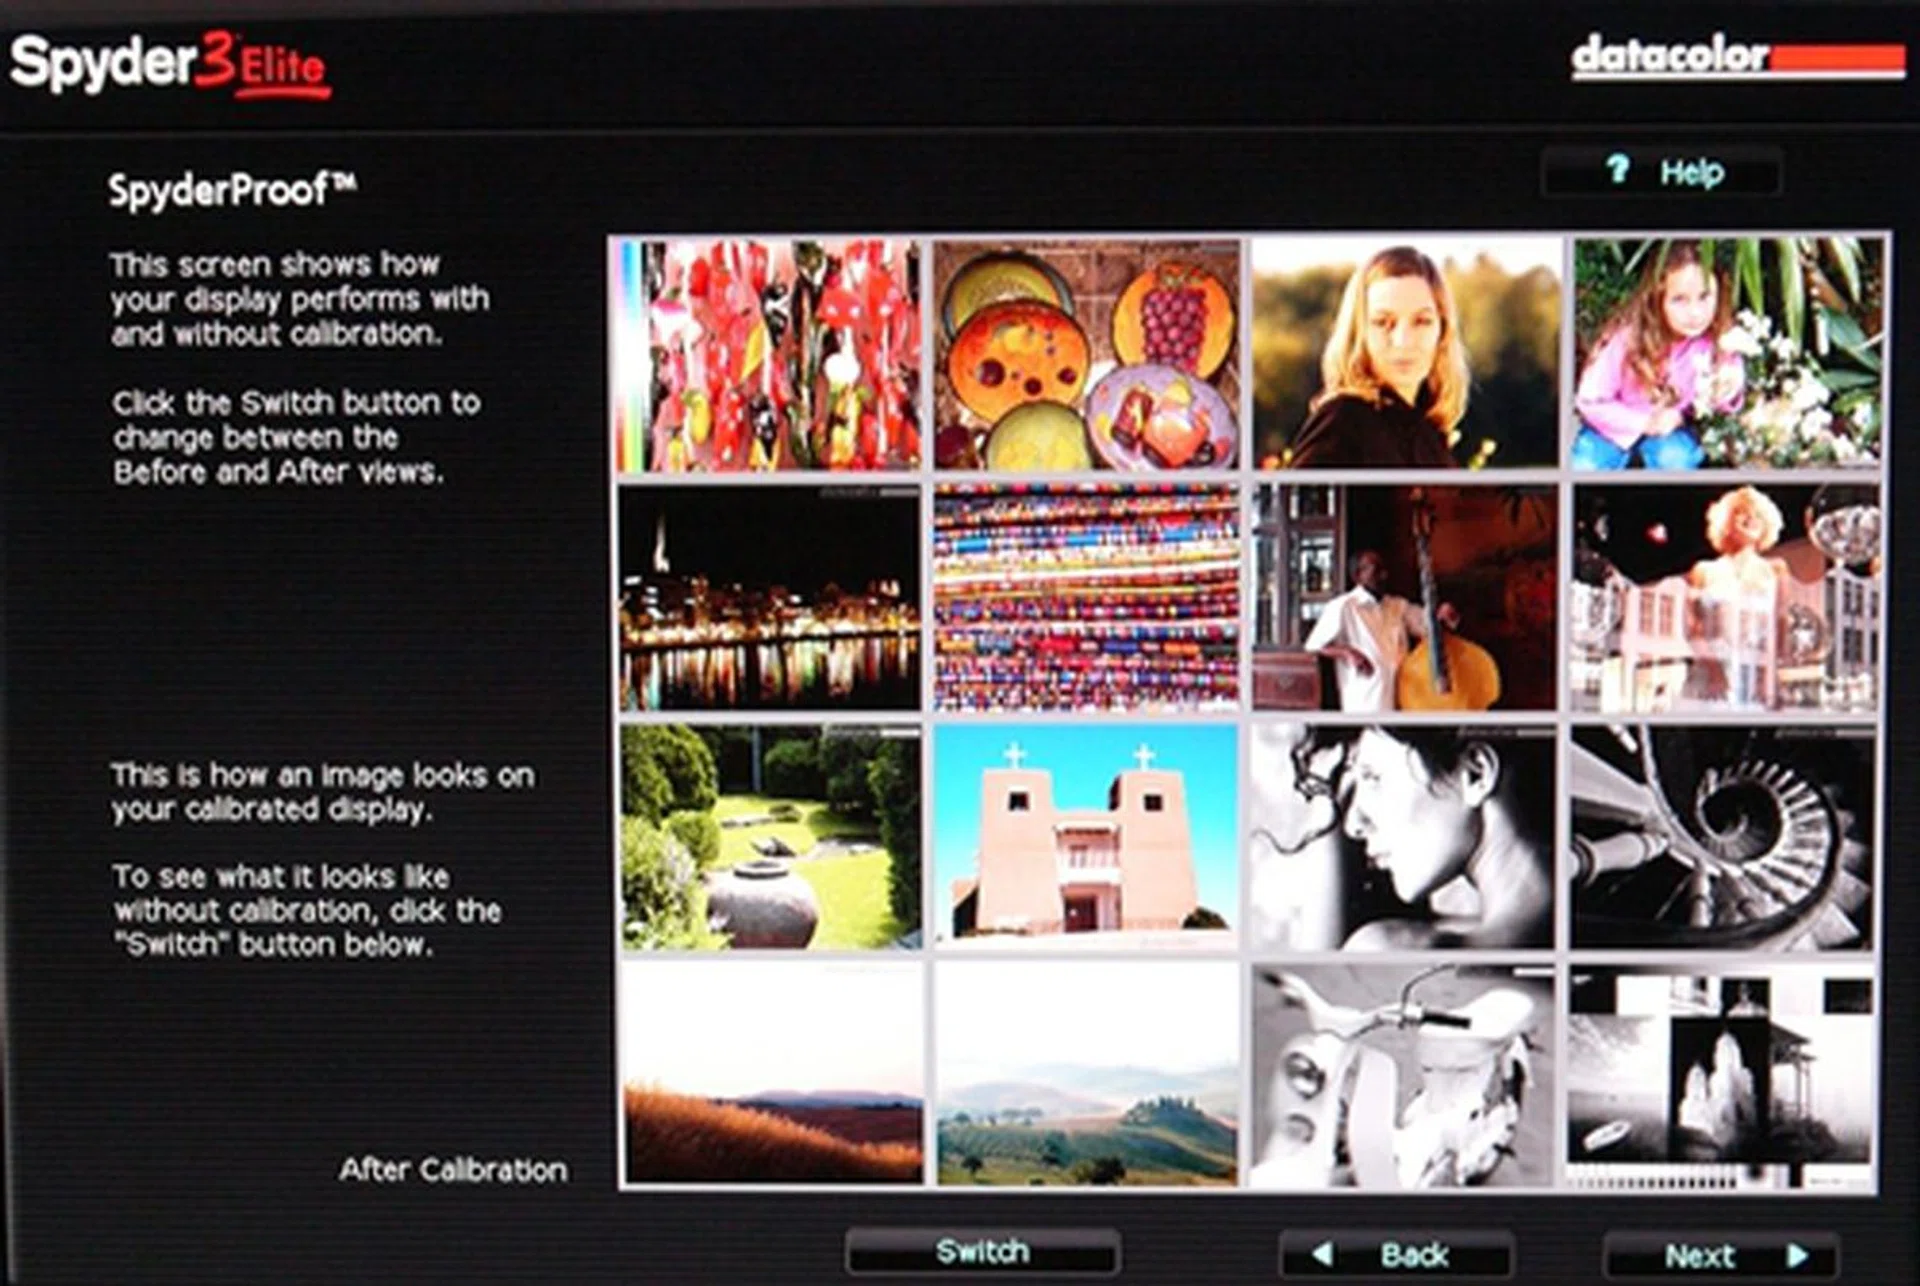Click the question mark help icon

[1617, 170]
